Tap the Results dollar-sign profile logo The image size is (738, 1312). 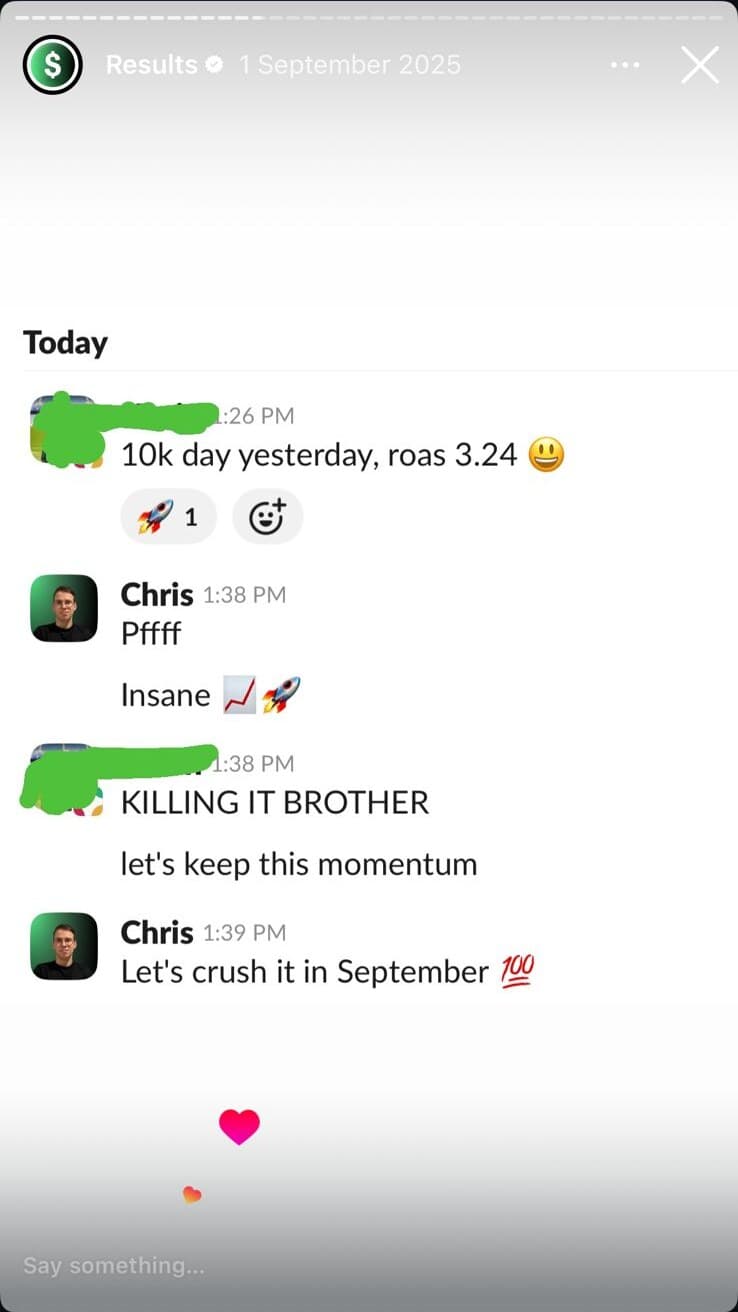52,64
